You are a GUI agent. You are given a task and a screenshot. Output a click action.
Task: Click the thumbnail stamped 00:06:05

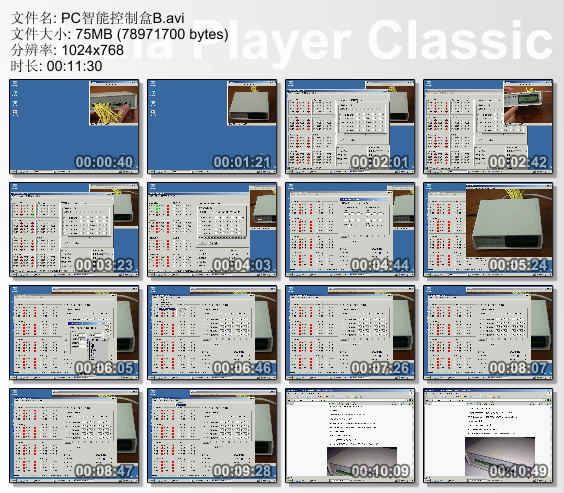tap(74, 333)
